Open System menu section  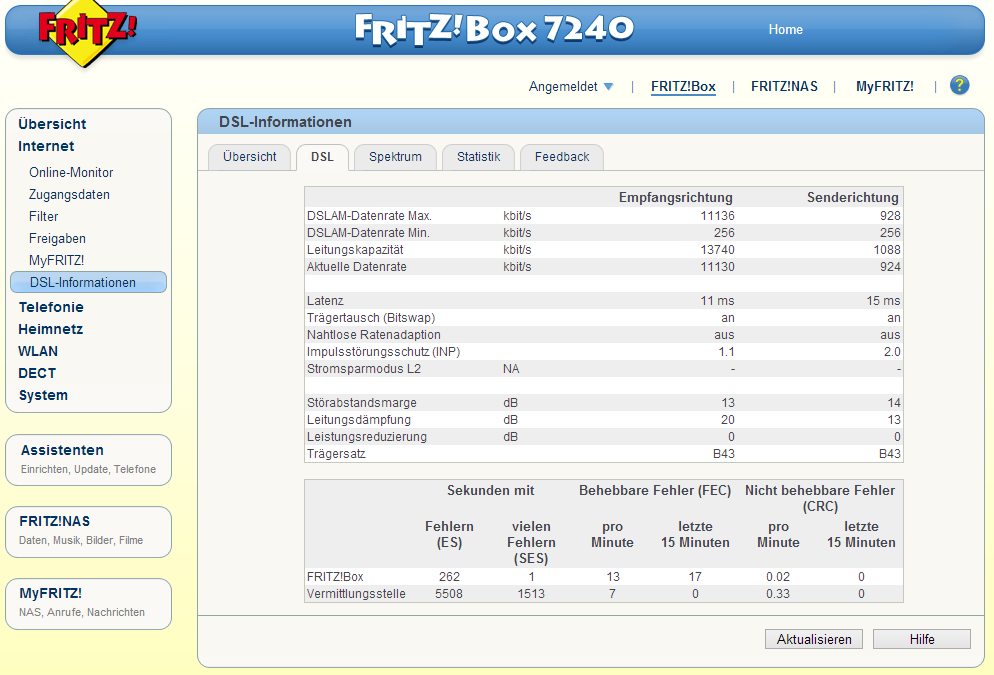point(42,395)
